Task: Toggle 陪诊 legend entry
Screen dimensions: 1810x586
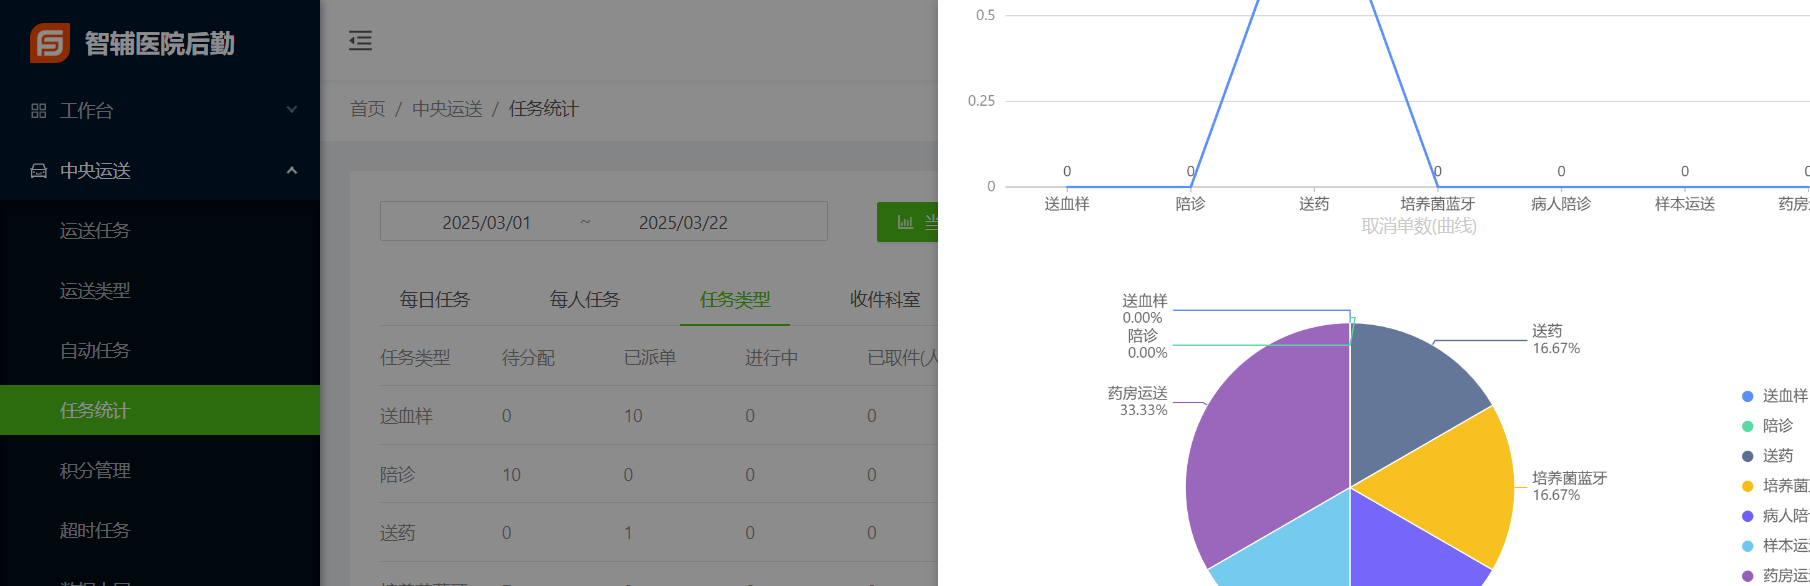Action: point(1768,426)
